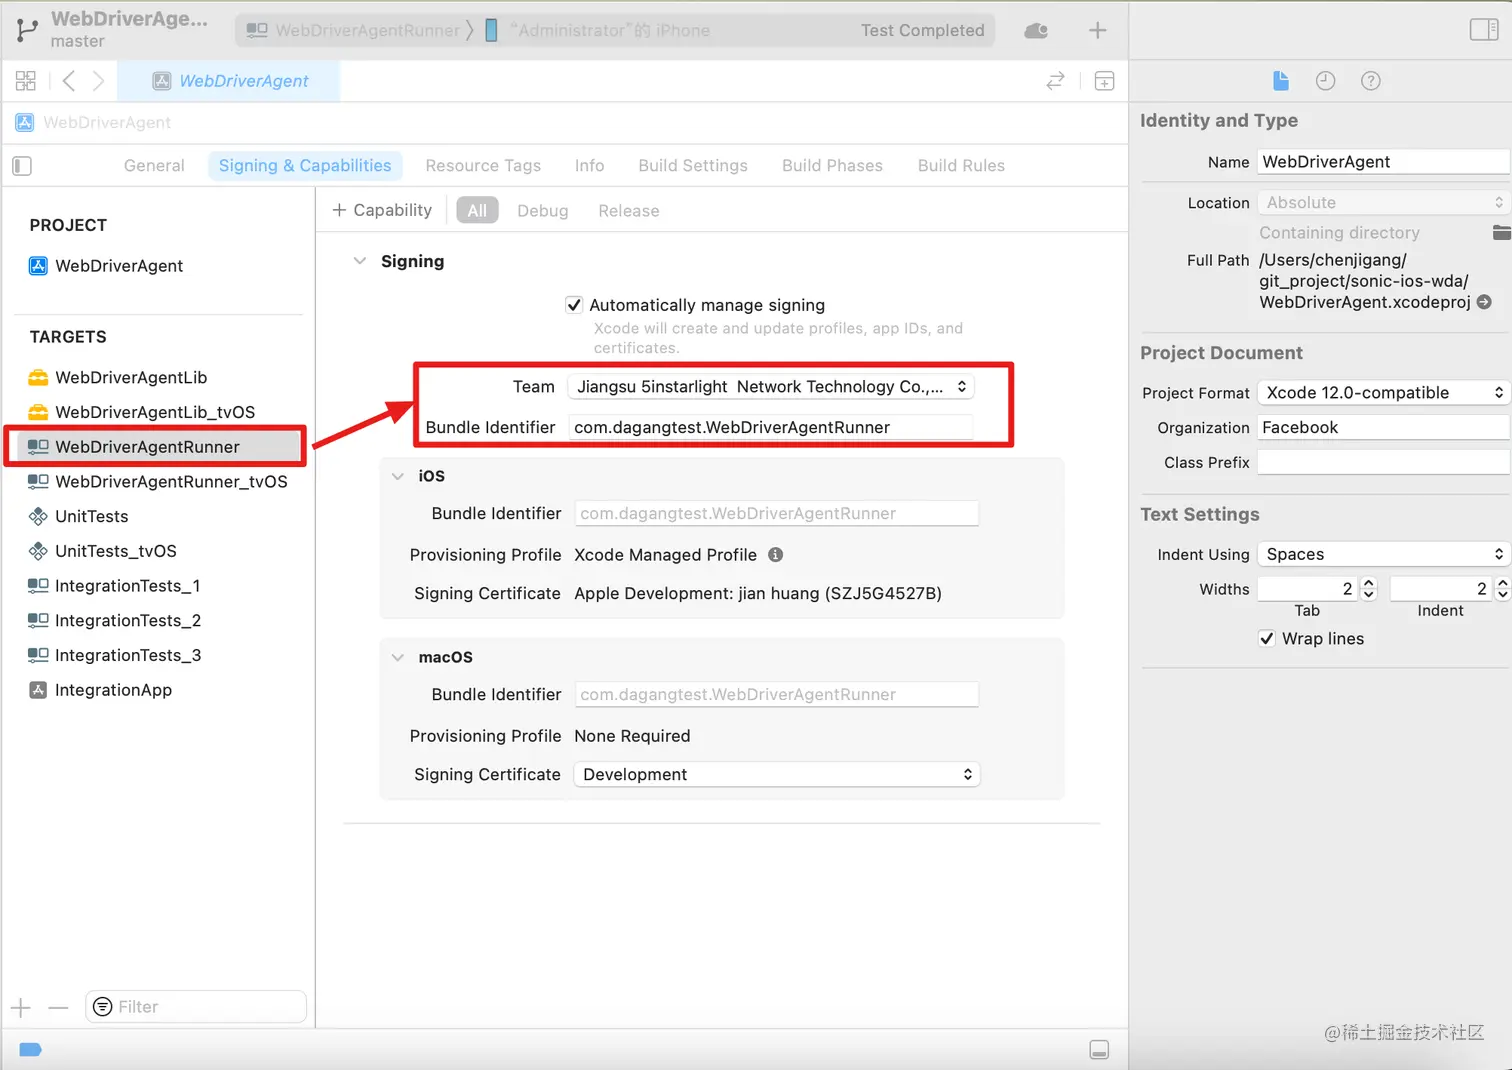Collapse the Signing section

(360, 261)
